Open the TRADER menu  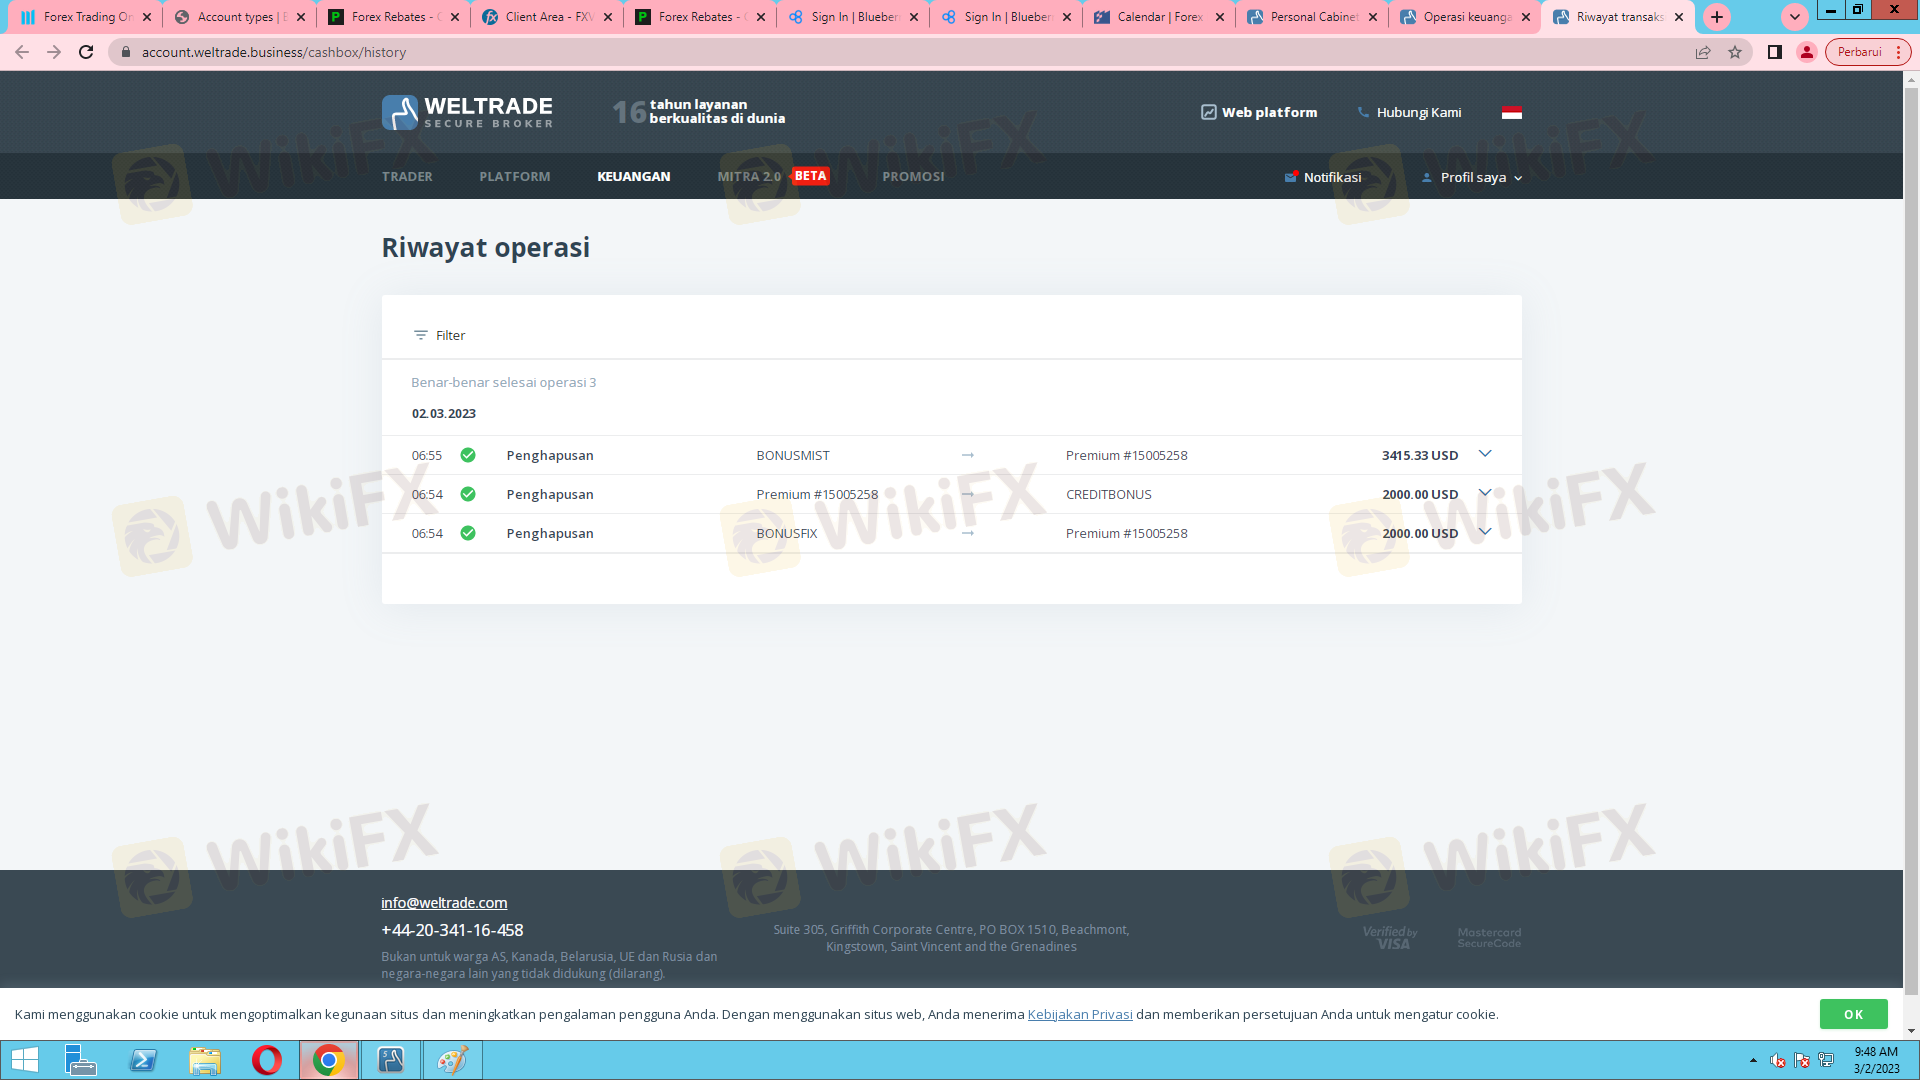[407, 176]
